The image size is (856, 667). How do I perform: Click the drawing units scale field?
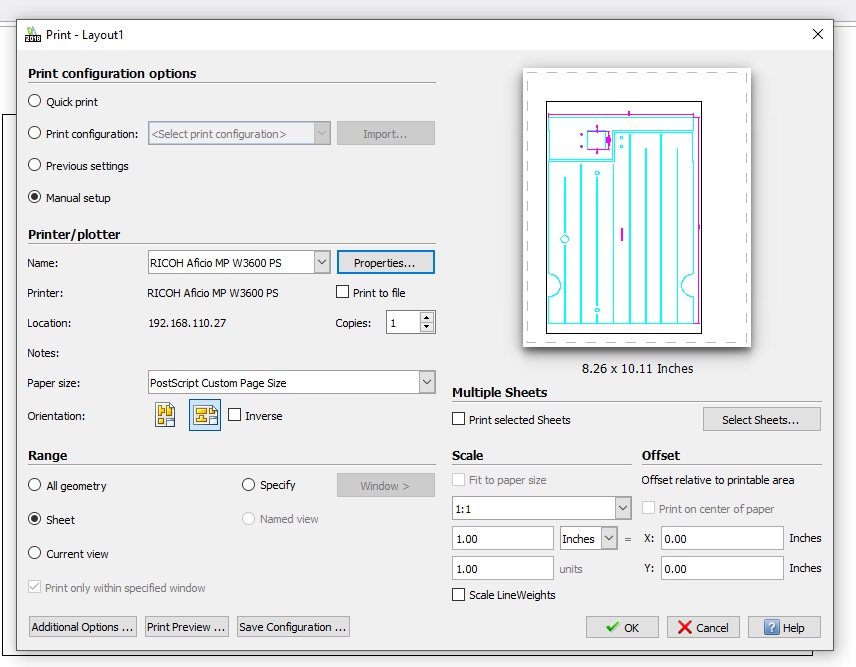[x=502, y=568]
